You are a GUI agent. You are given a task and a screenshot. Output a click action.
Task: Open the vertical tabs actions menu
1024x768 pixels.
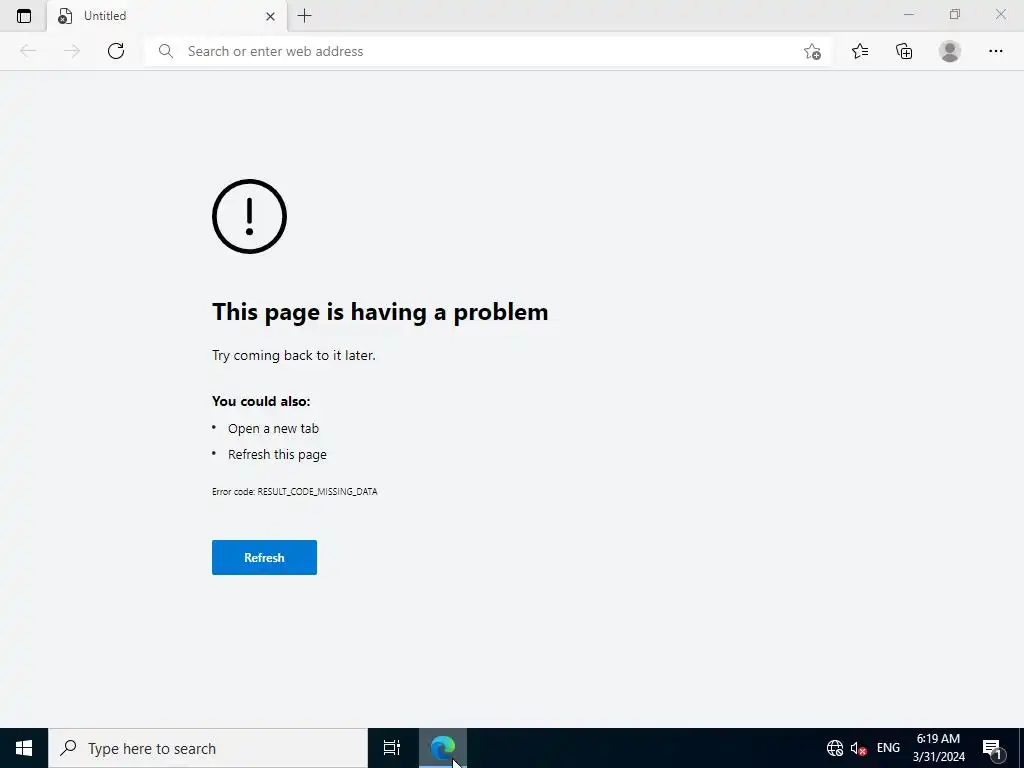(x=24, y=16)
